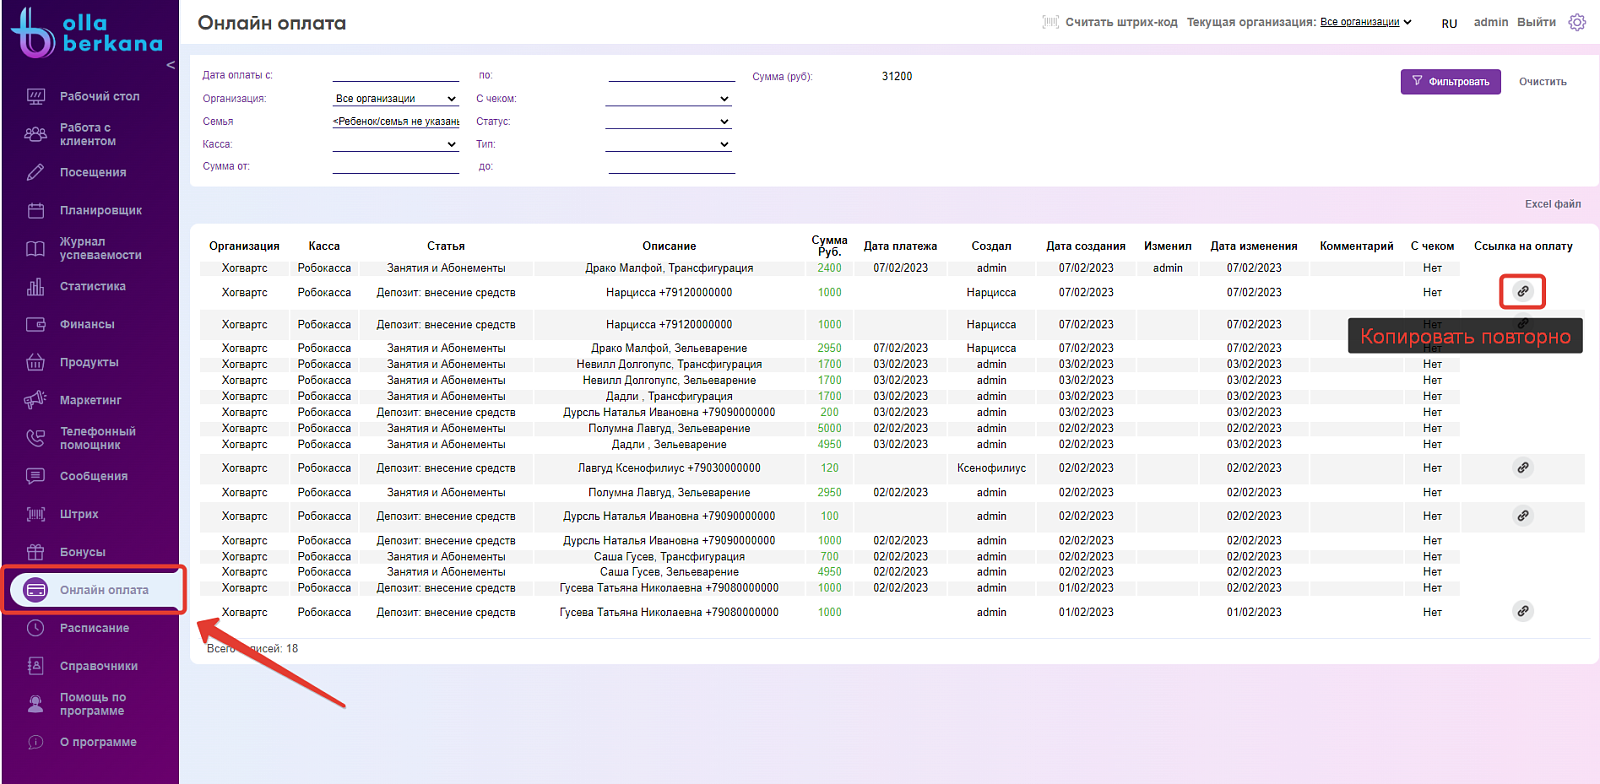Click the Фильтровать button

[x=1450, y=82]
